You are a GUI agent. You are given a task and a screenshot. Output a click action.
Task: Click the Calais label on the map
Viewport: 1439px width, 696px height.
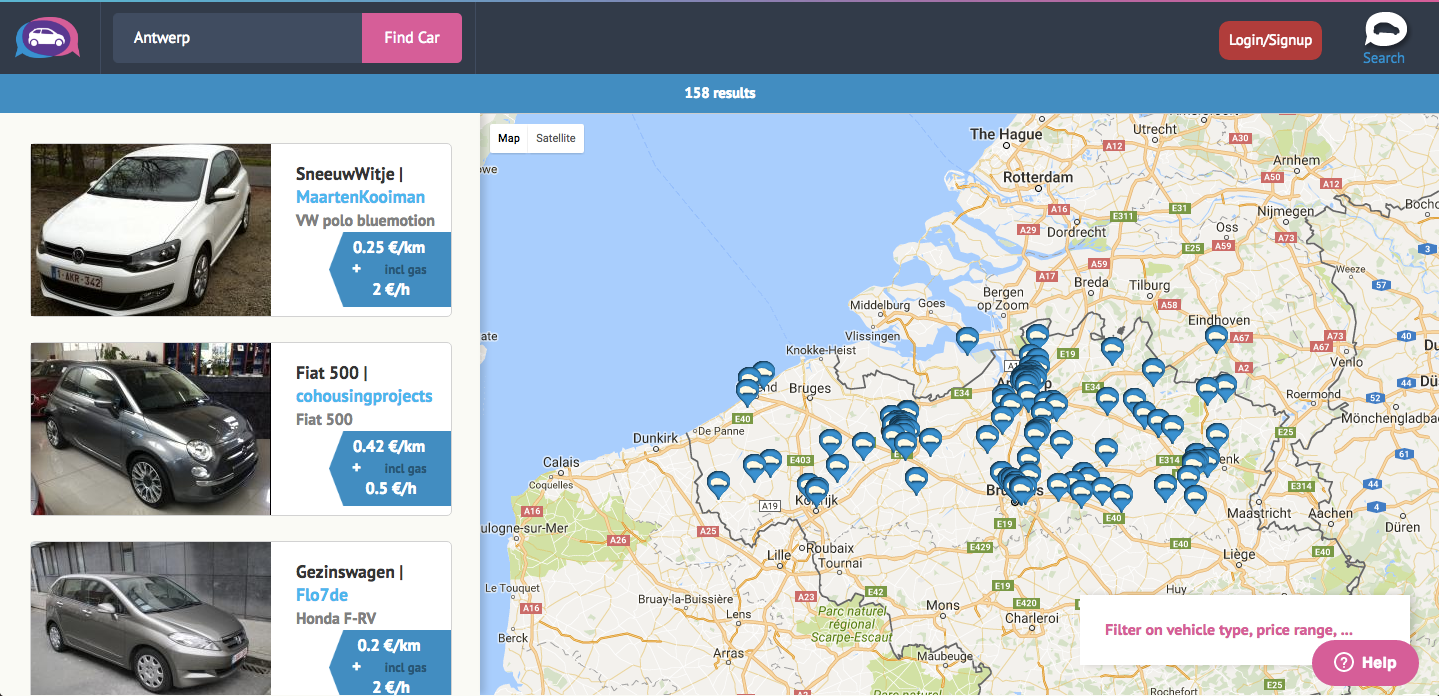pos(561,462)
